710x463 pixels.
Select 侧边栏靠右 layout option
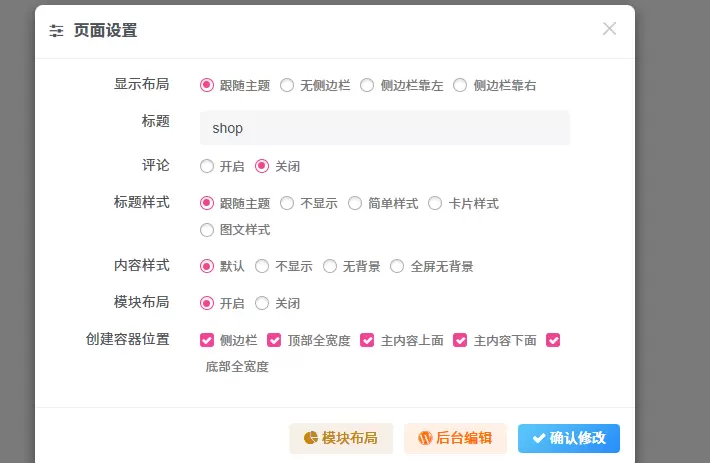click(x=460, y=85)
